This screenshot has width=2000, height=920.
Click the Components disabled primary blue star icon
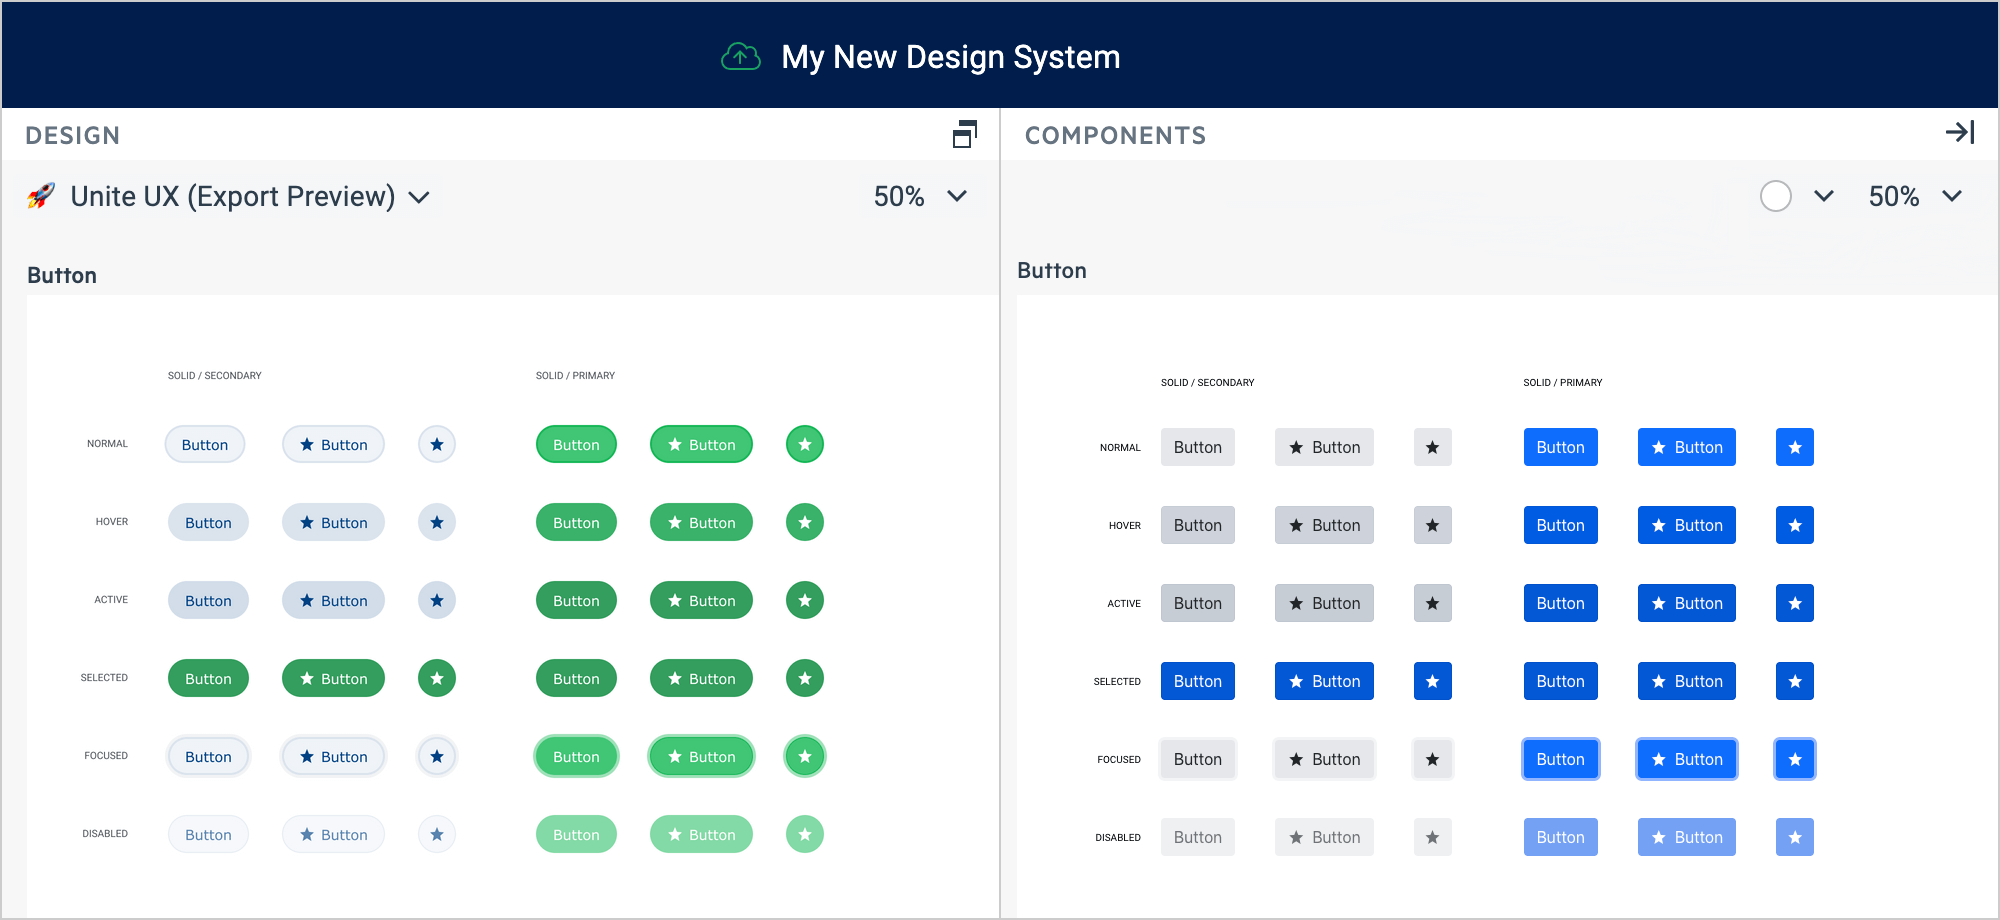1795,838
